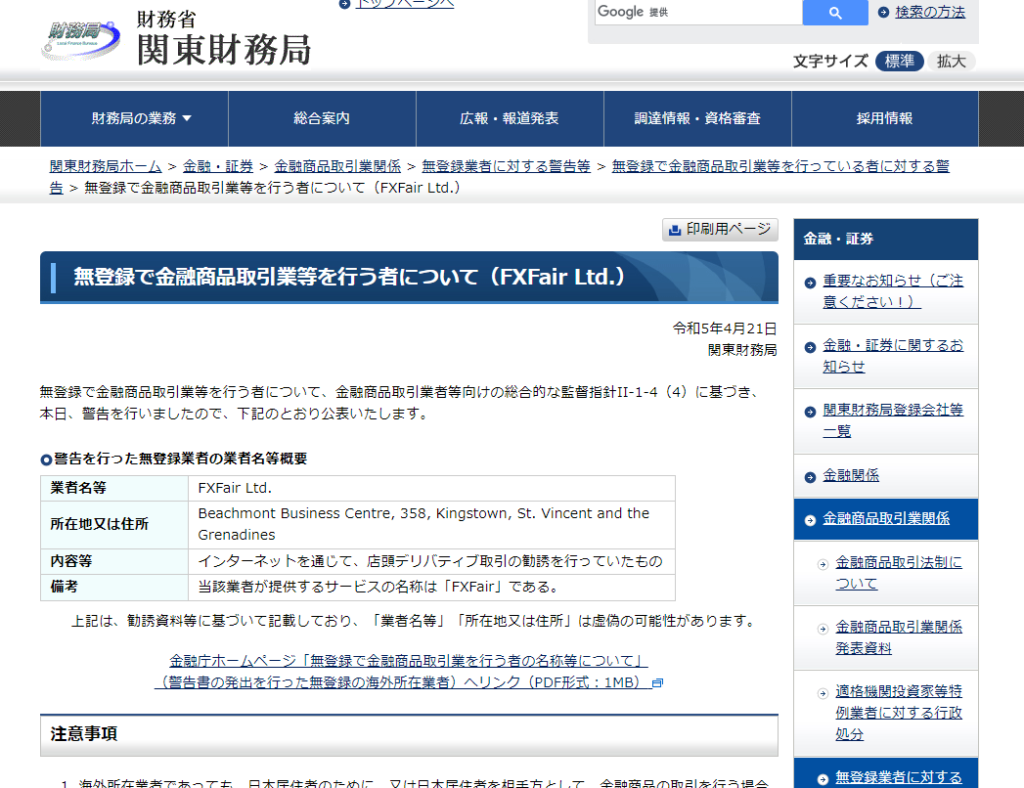Viewport: 1024px width, 788px height.
Task: Click the arrow bullet beside 無登録業者に対する
Action: (x=823, y=779)
